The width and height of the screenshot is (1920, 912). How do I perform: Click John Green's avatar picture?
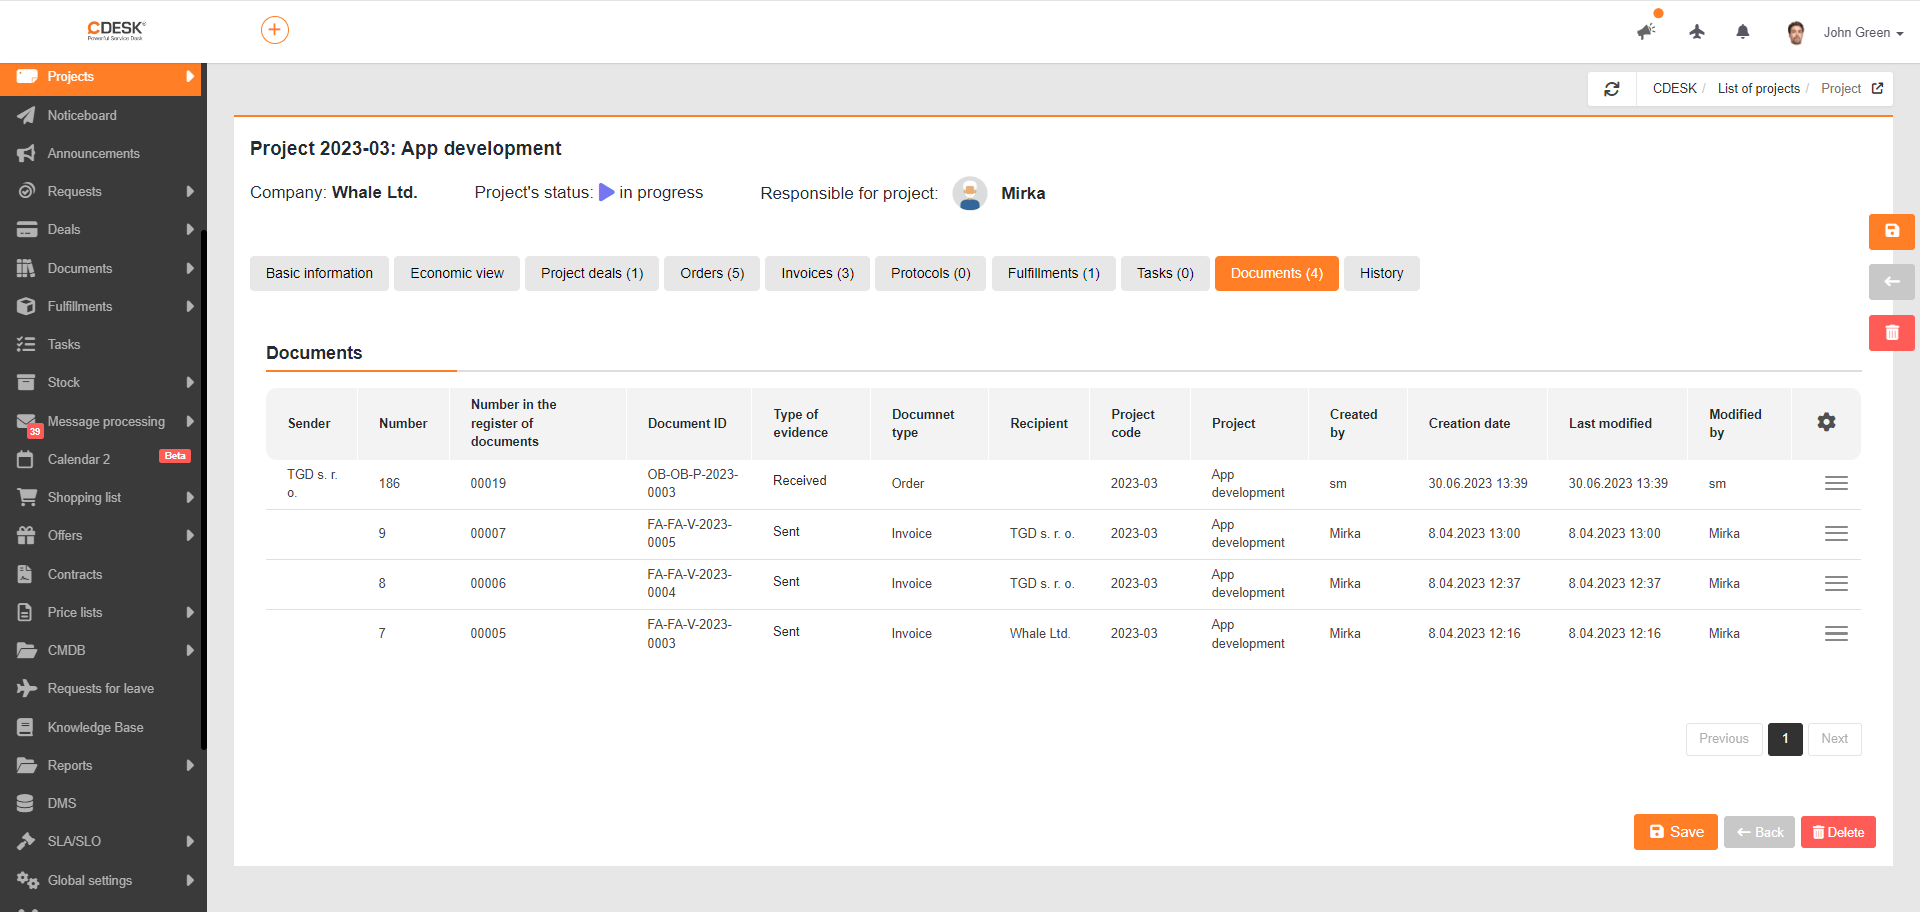point(1796,32)
